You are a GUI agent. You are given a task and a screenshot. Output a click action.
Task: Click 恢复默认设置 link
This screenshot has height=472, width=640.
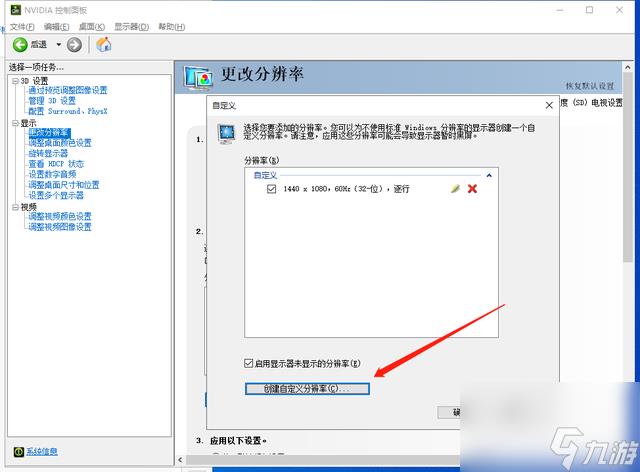[x=589, y=86]
